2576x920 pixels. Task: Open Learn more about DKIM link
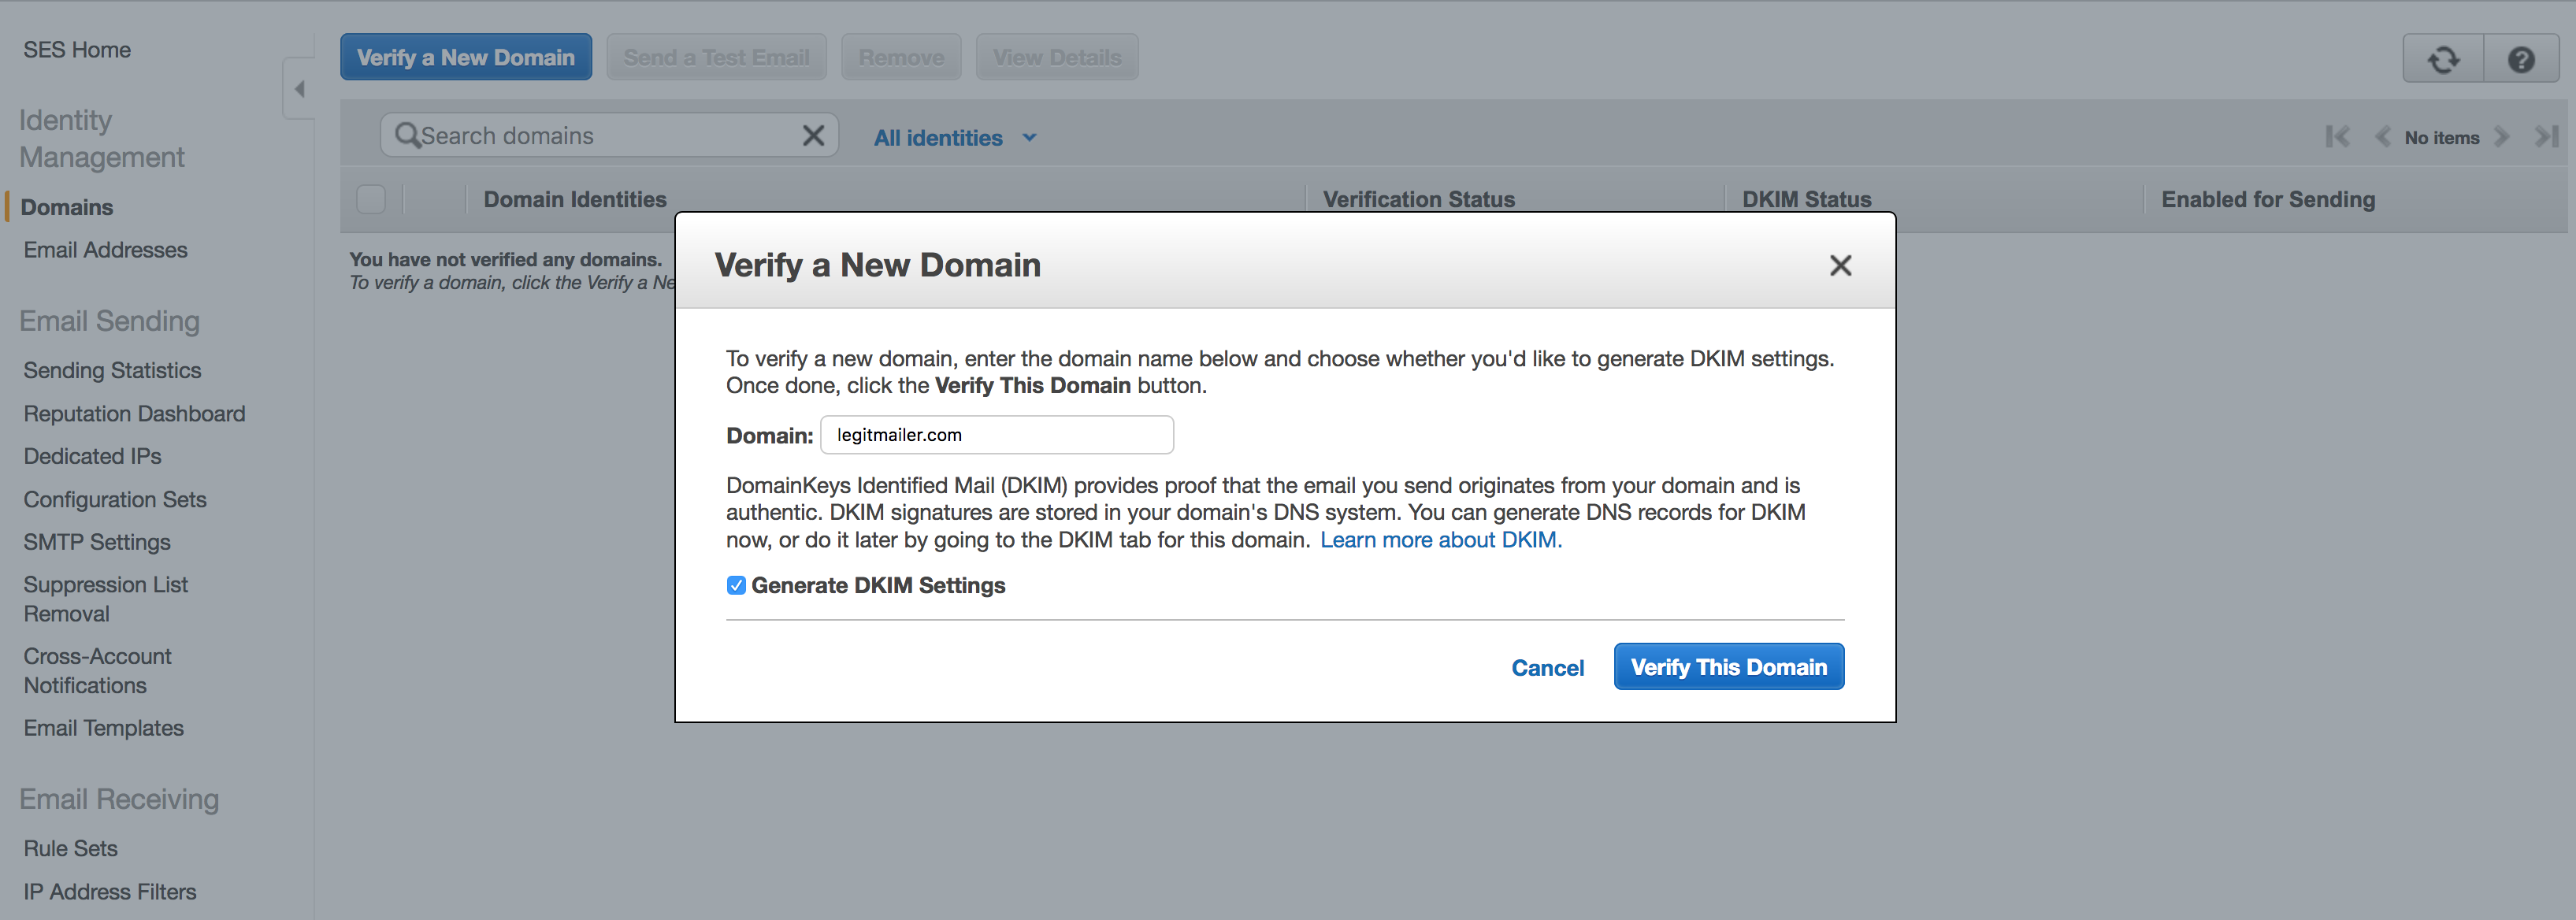tap(1440, 540)
